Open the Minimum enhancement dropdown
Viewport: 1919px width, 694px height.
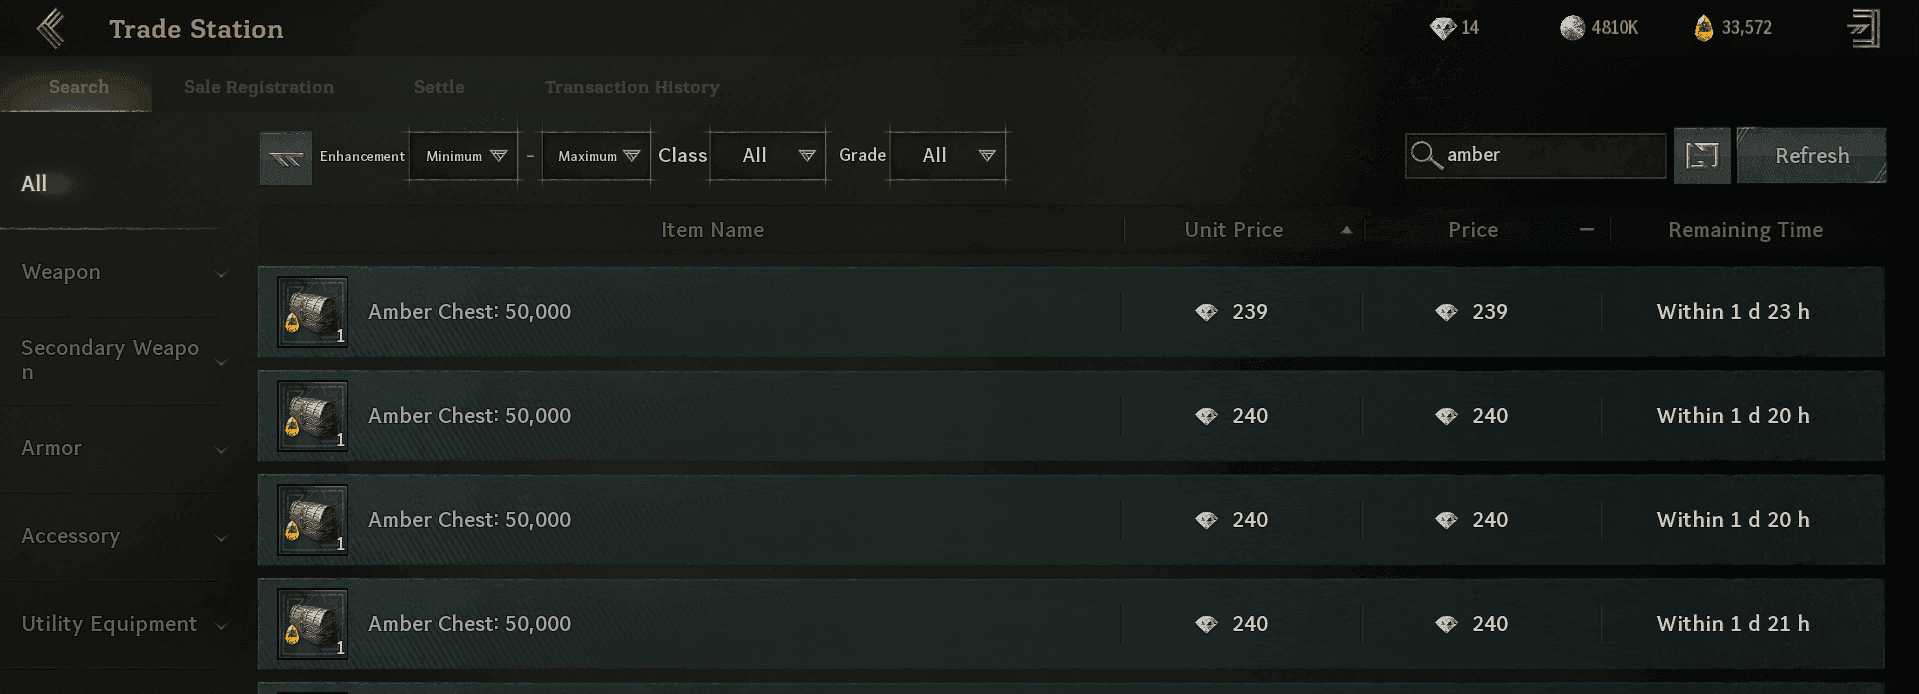tap(462, 155)
